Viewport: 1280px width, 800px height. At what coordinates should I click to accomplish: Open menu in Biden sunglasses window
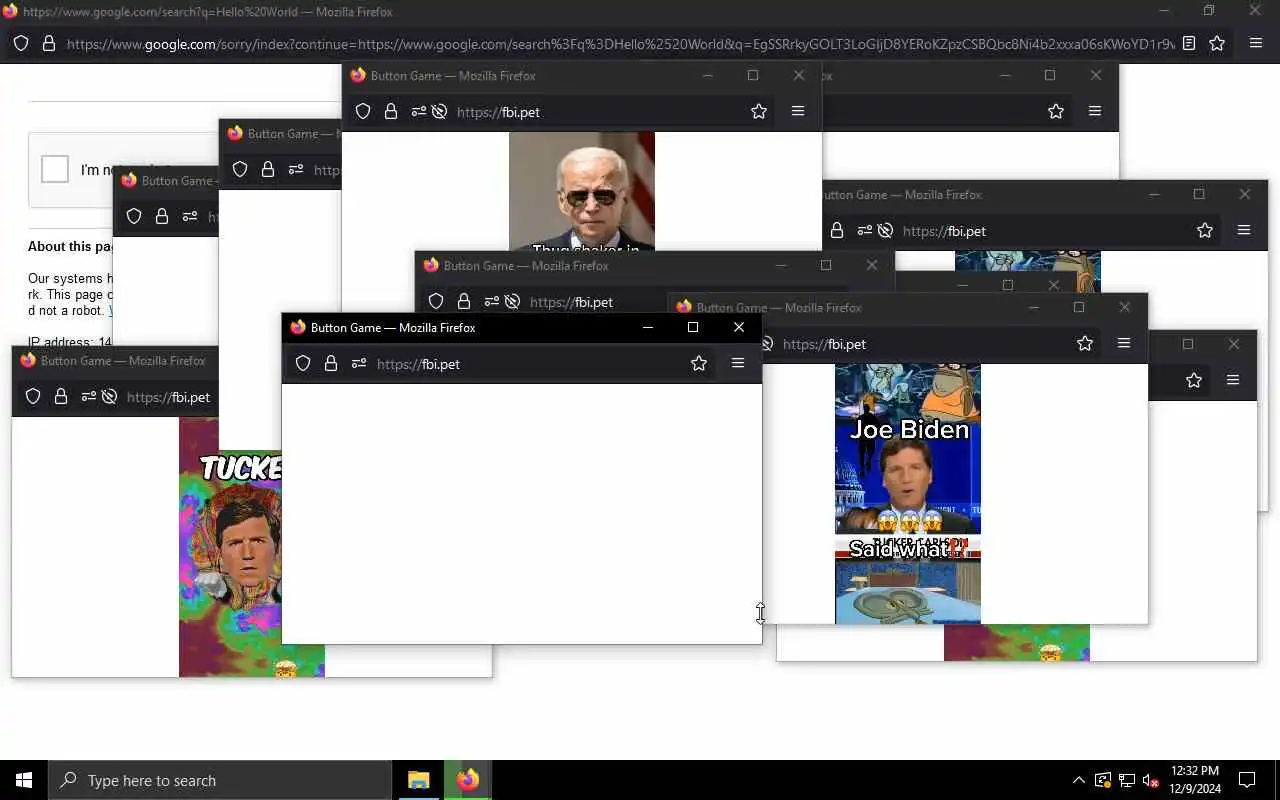pyautogui.click(x=798, y=112)
